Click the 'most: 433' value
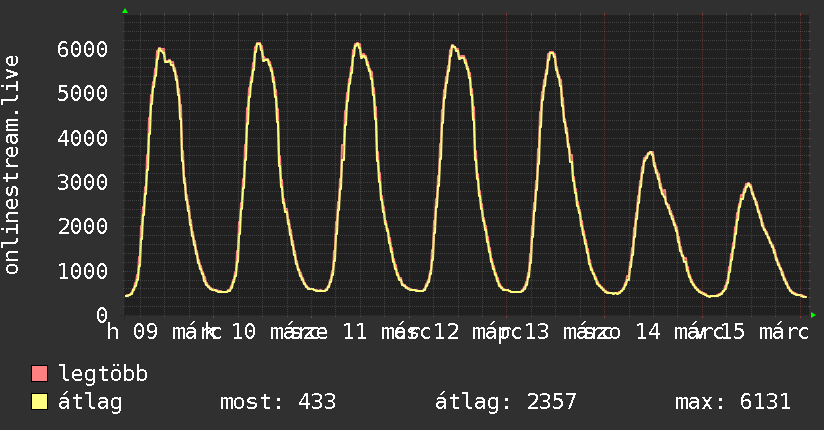The image size is (824, 430). pyautogui.click(x=277, y=402)
